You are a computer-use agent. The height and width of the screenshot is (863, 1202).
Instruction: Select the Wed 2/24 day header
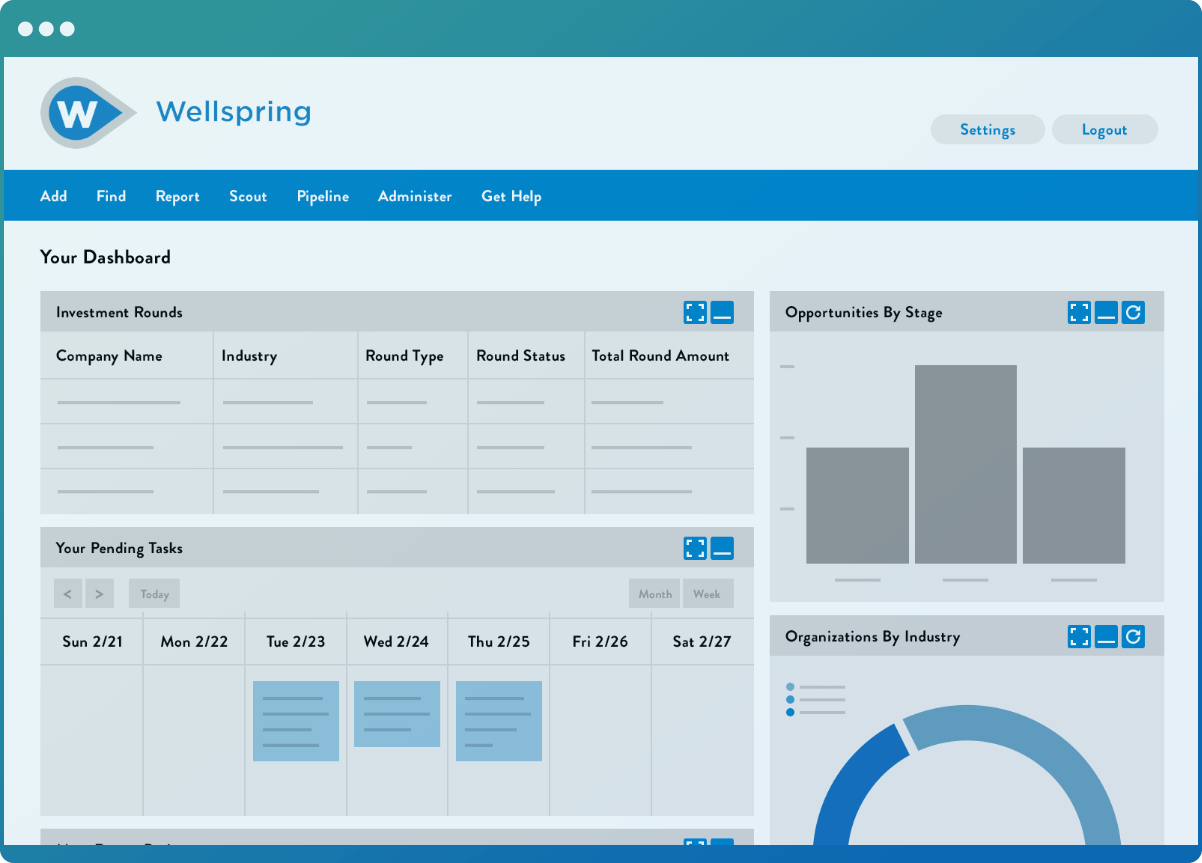(397, 641)
